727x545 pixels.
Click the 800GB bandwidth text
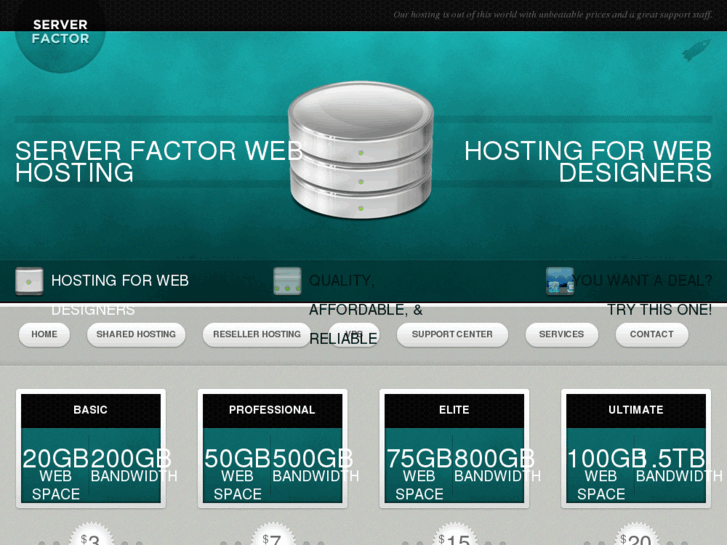point(497,465)
